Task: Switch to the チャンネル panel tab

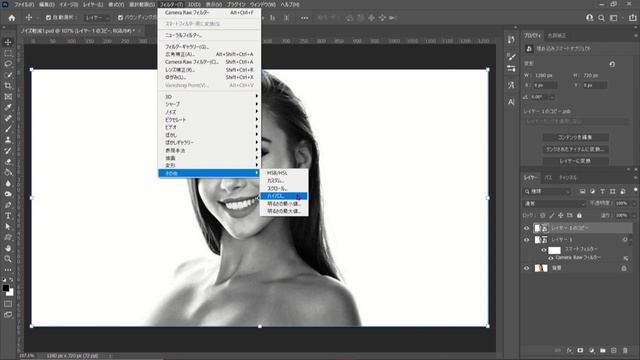Action: pyautogui.click(x=568, y=178)
